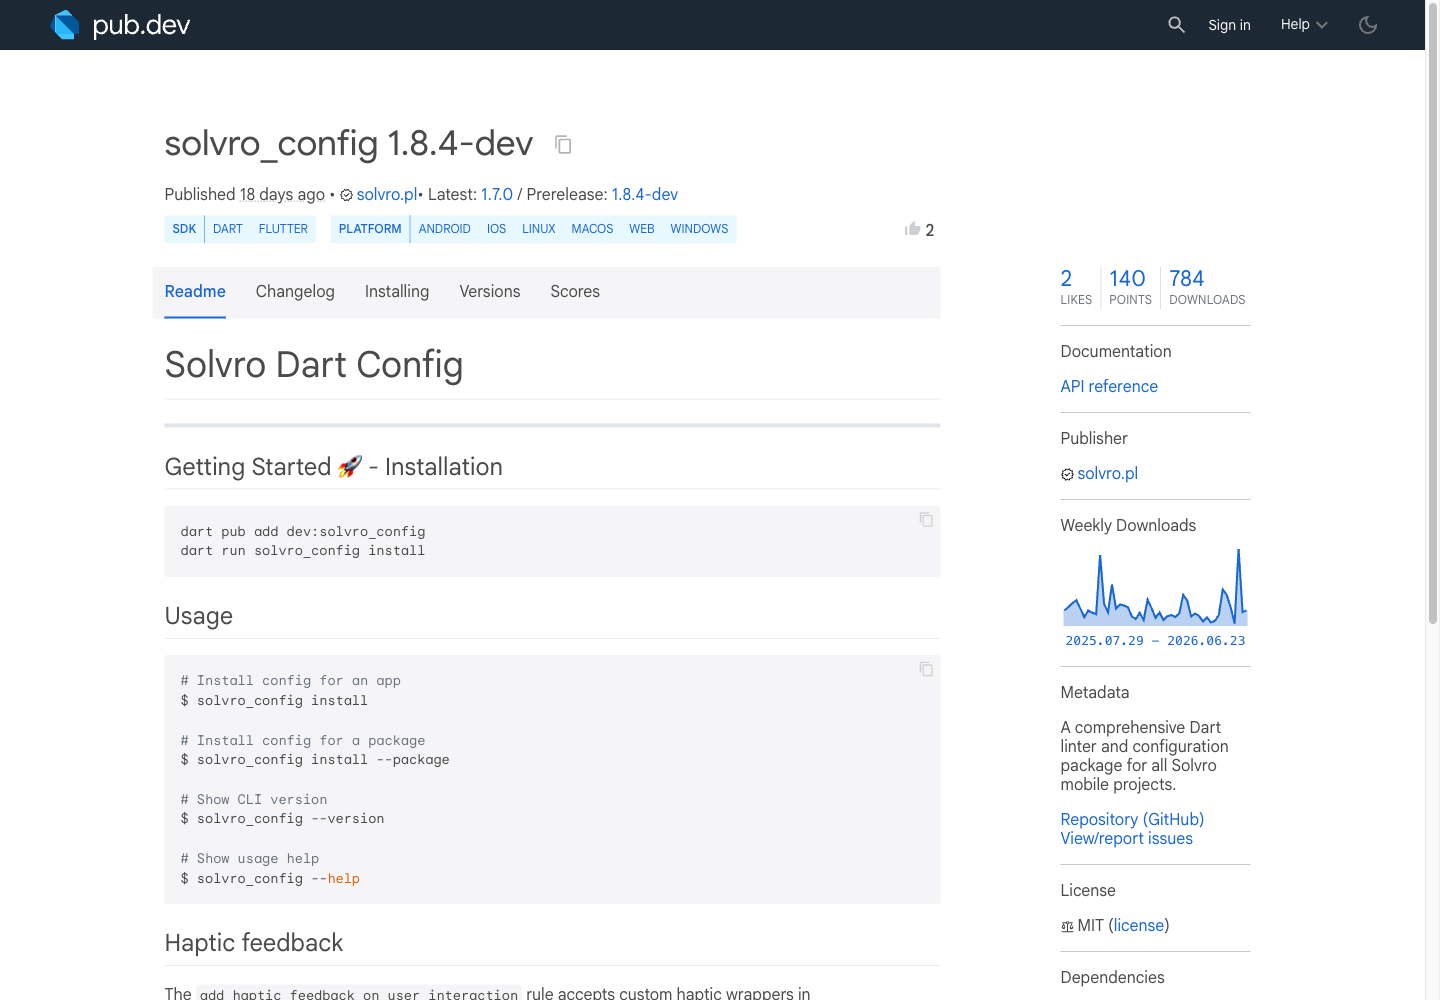Select the IOS platform tag
This screenshot has width=1440, height=1000.
tap(497, 229)
